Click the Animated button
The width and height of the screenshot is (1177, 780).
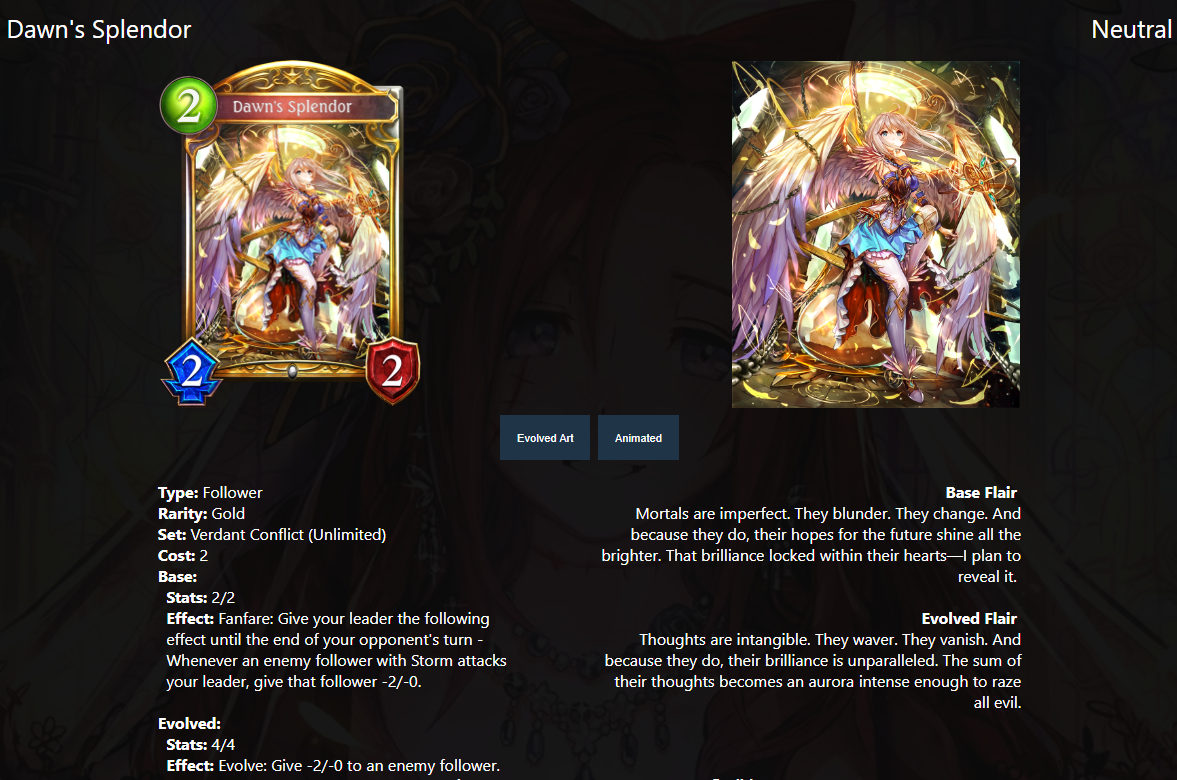[x=638, y=438]
